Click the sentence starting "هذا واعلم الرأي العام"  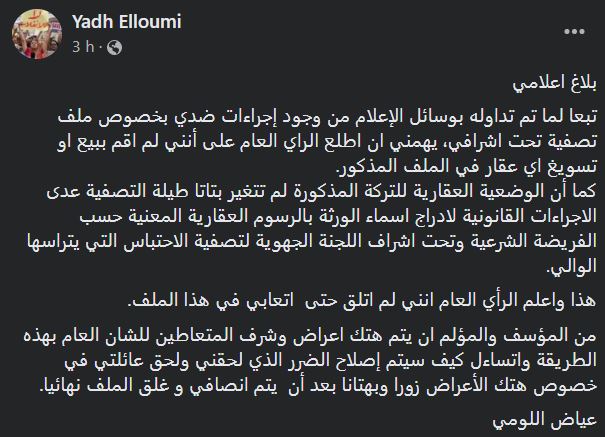coord(362,300)
